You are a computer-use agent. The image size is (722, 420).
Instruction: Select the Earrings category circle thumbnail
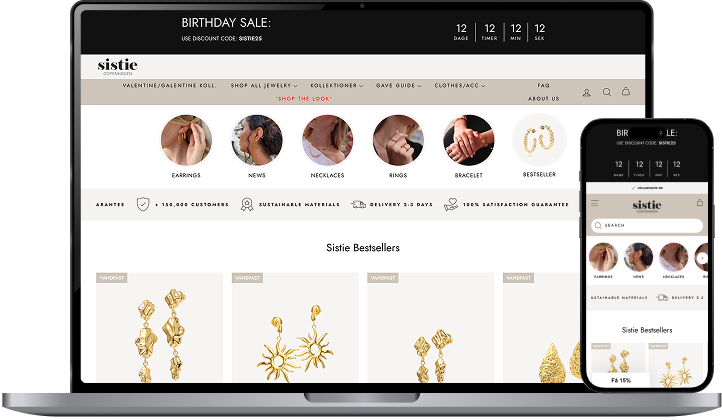click(x=186, y=140)
